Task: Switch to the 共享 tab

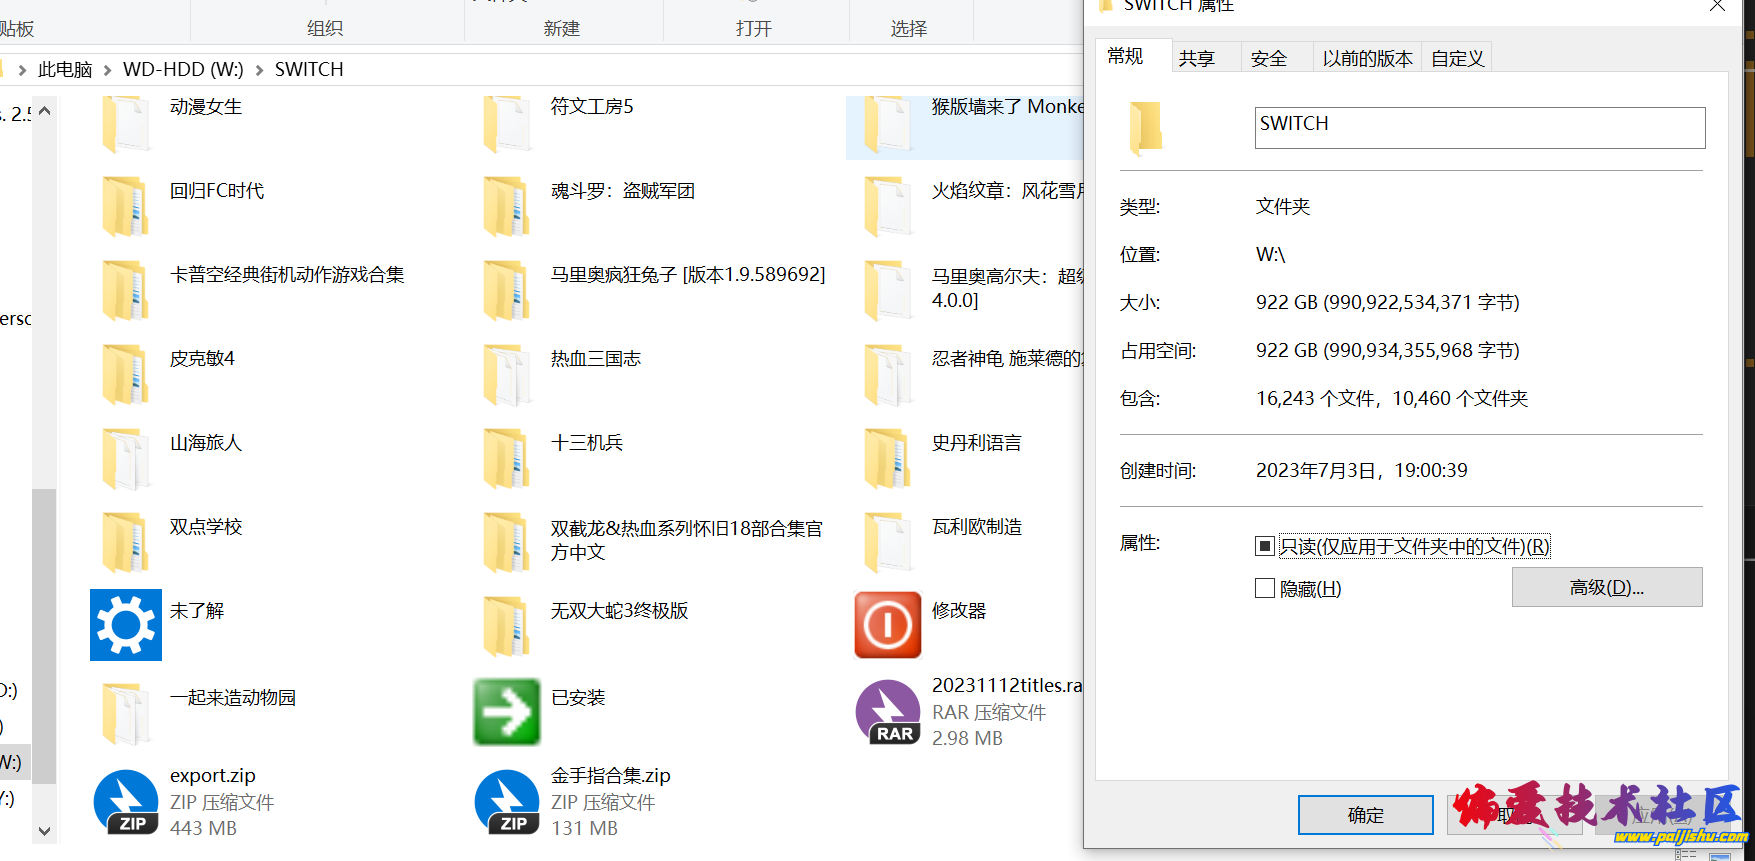Action: tap(1206, 58)
